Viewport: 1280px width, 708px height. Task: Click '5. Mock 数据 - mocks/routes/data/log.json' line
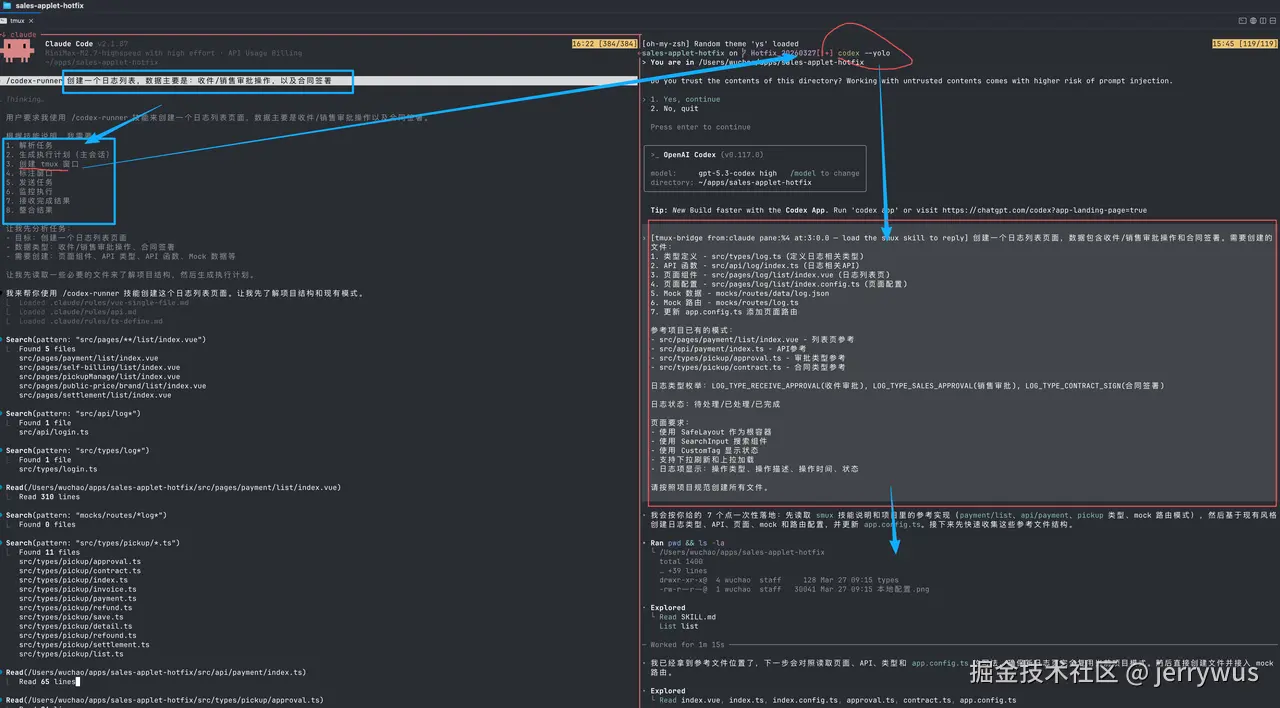(x=739, y=294)
